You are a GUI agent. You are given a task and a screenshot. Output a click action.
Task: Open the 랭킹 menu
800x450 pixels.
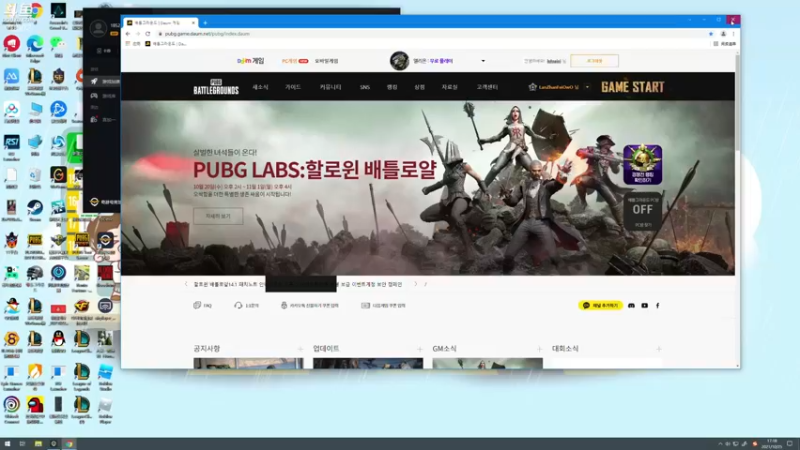coord(392,87)
